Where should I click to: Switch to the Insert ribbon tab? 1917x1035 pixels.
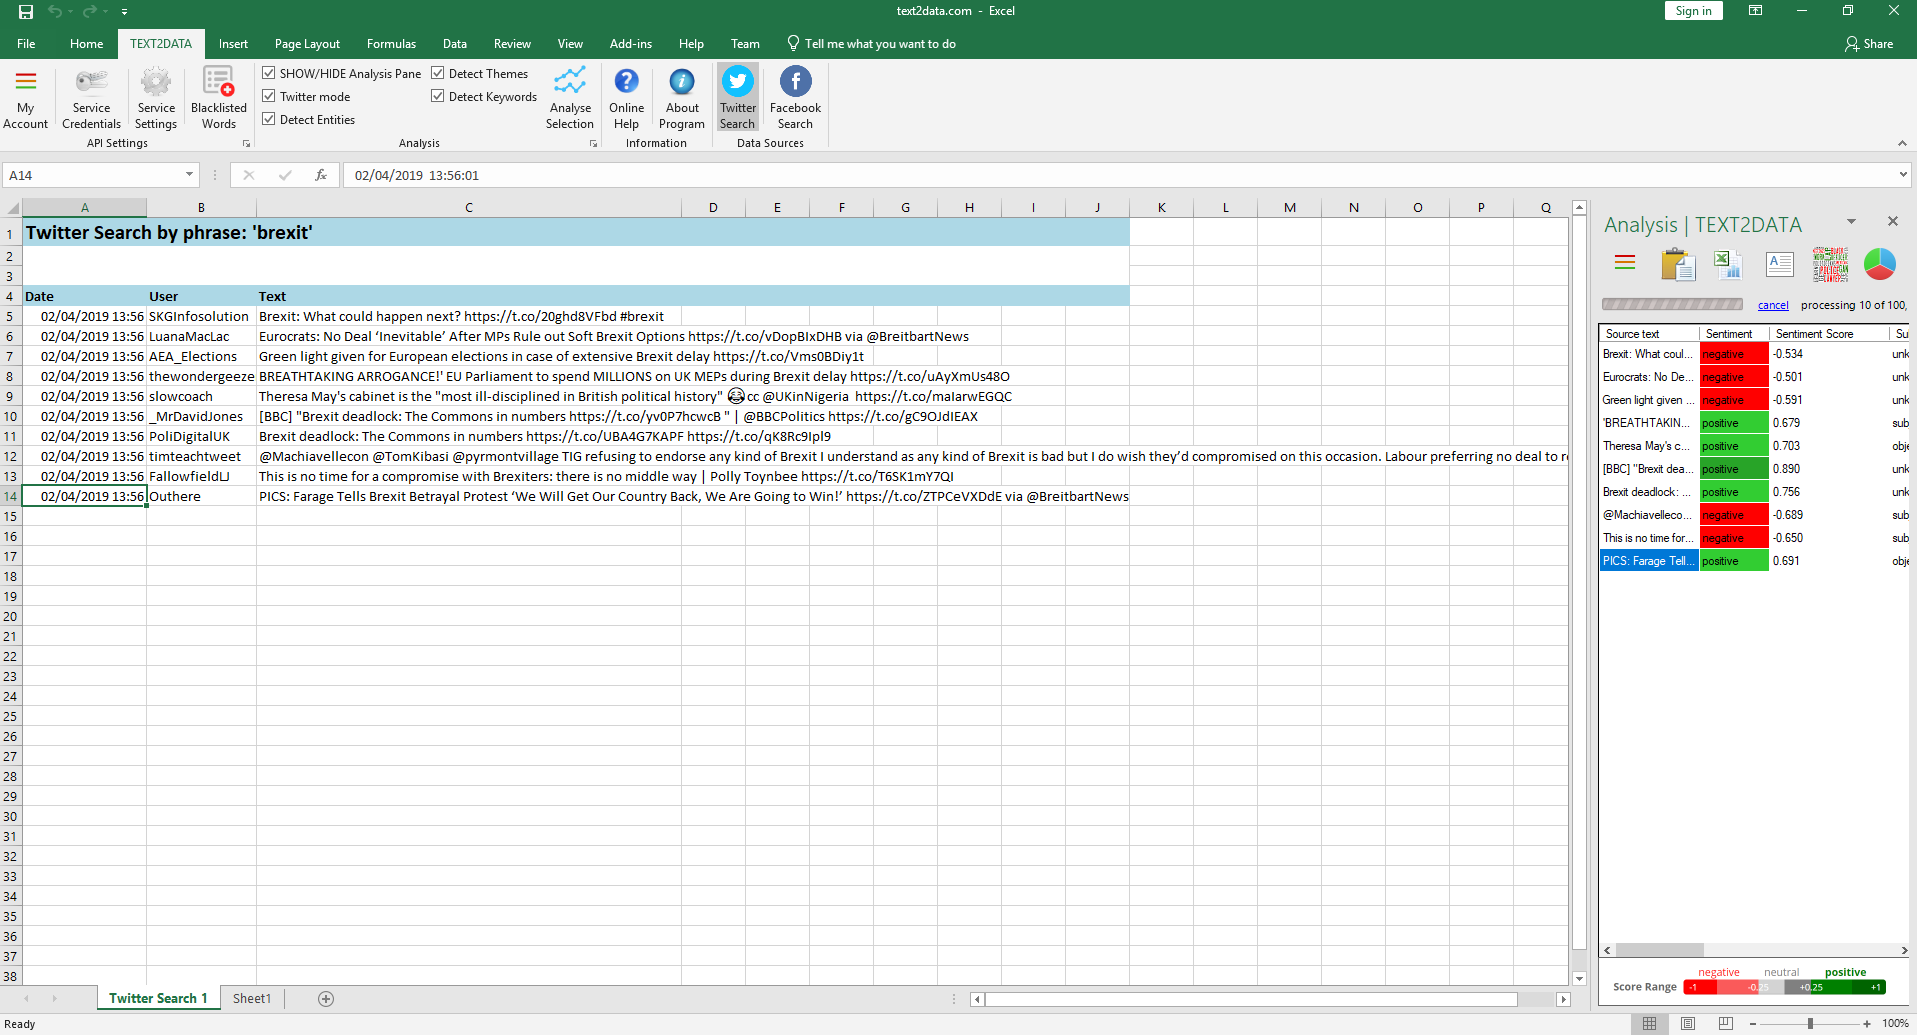[x=233, y=44]
